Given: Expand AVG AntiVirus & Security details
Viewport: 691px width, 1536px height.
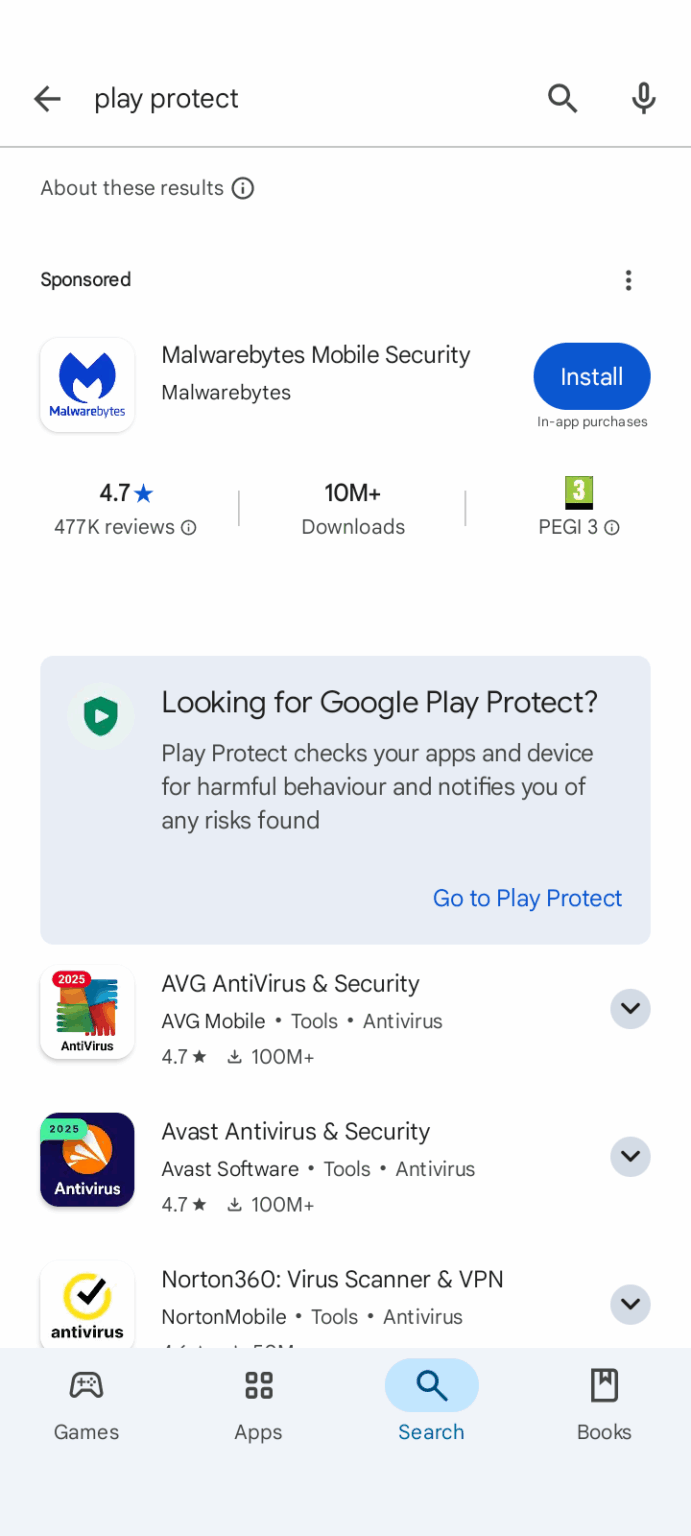Looking at the screenshot, I should click(630, 1009).
